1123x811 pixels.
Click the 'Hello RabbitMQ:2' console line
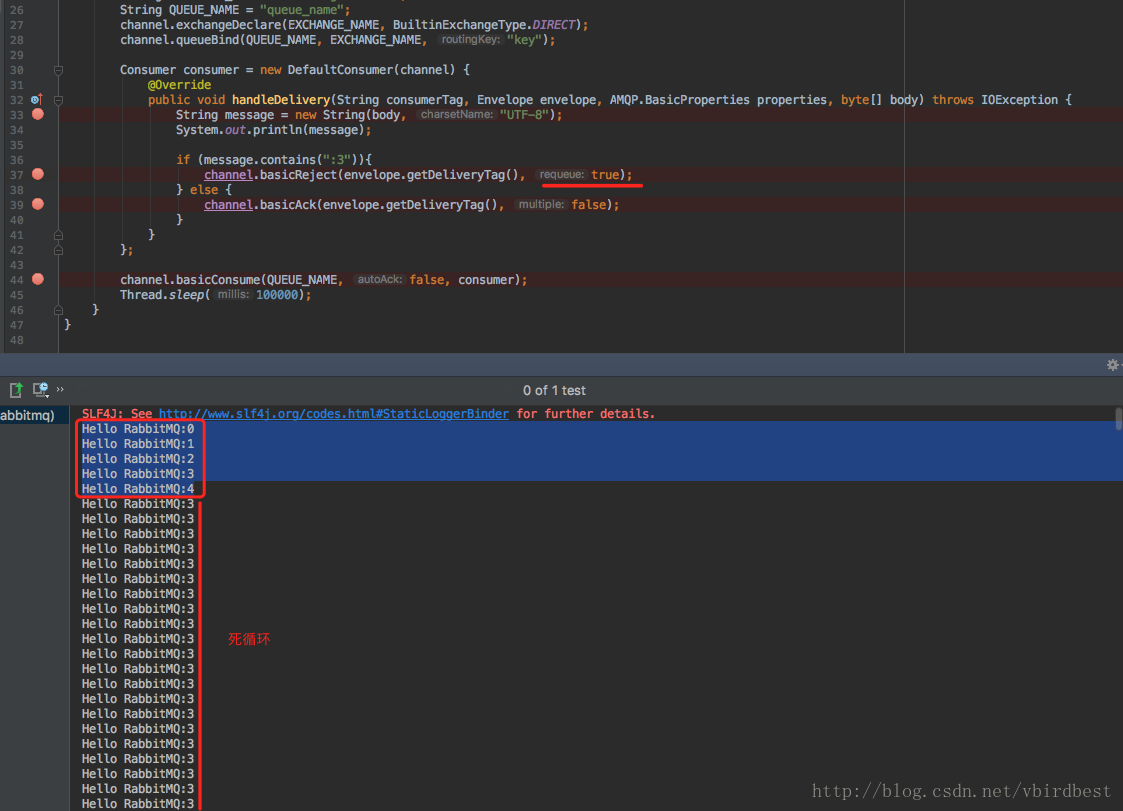click(138, 459)
